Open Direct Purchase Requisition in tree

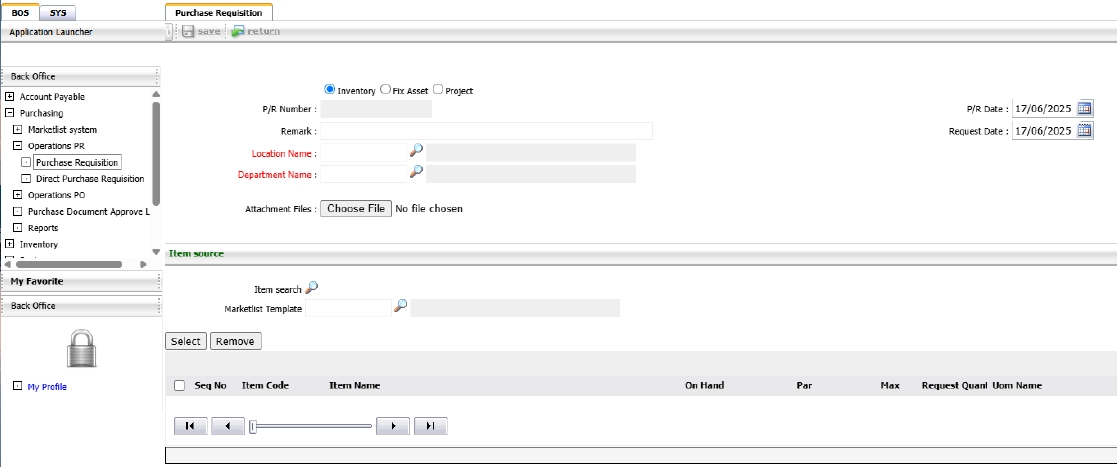click(89, 178)
